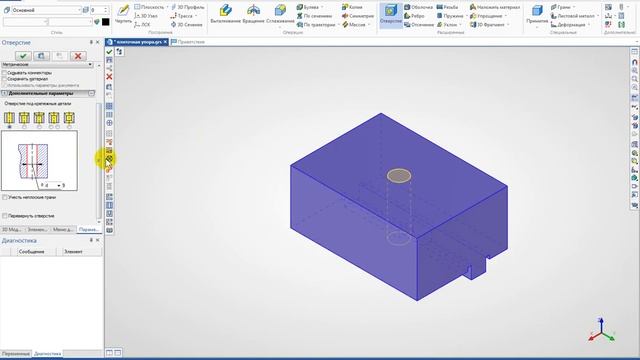Choose the first hole type radio button
Screen dimensions: 640x360
(x=9, y=127)
